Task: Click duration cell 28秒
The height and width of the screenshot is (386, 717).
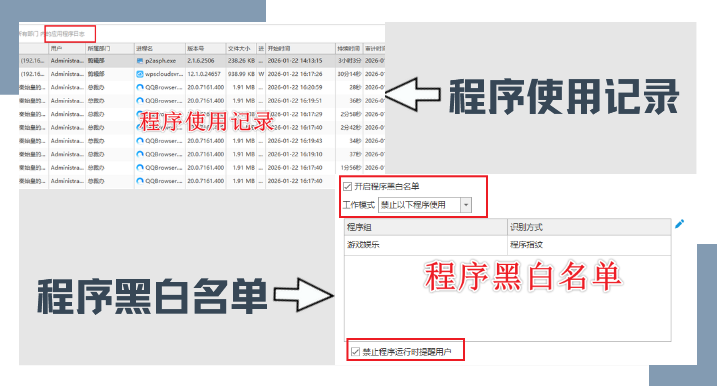Action: point(355,87)
